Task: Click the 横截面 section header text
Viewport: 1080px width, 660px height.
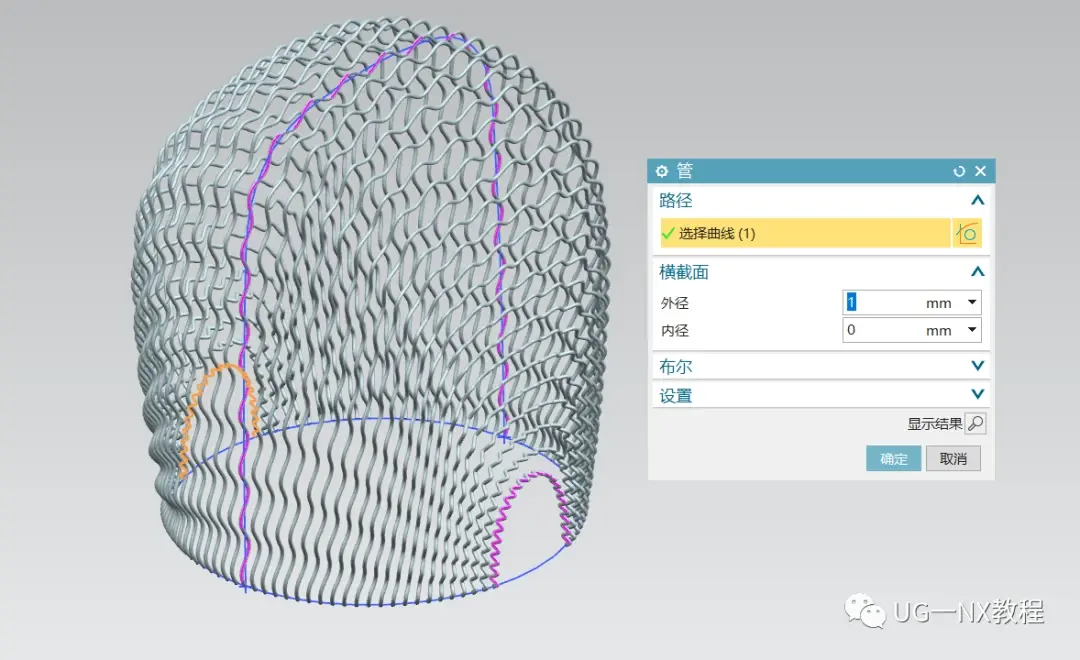Action: [683, 272]
